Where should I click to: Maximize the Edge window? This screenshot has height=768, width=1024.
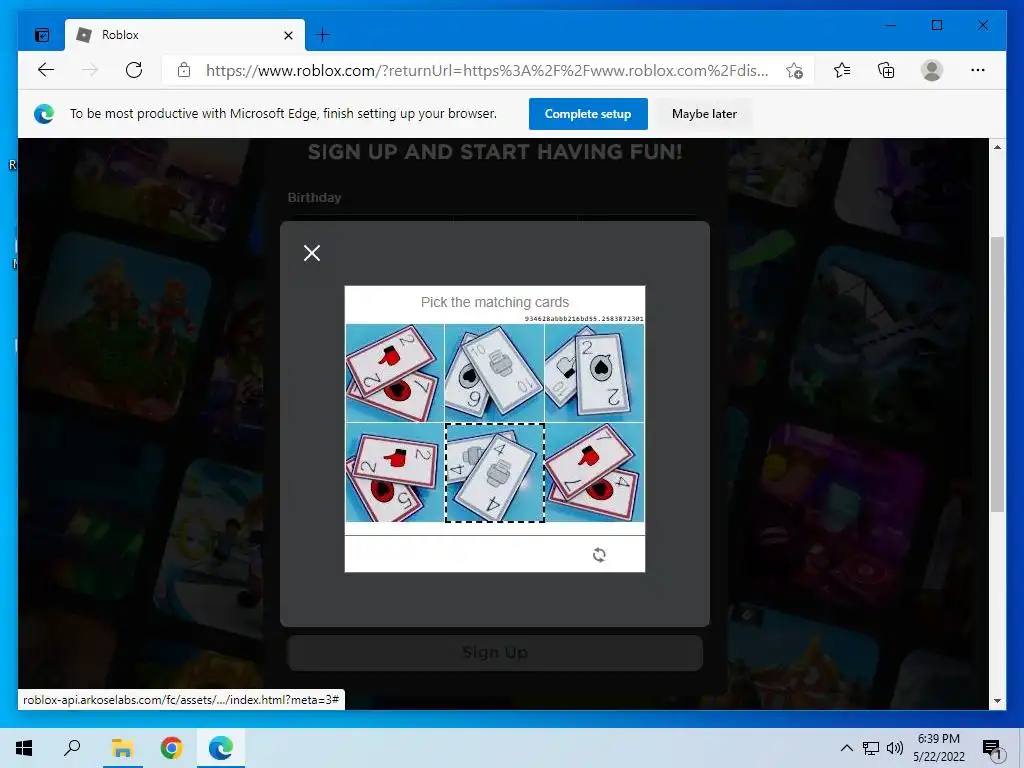pos(937,25)
